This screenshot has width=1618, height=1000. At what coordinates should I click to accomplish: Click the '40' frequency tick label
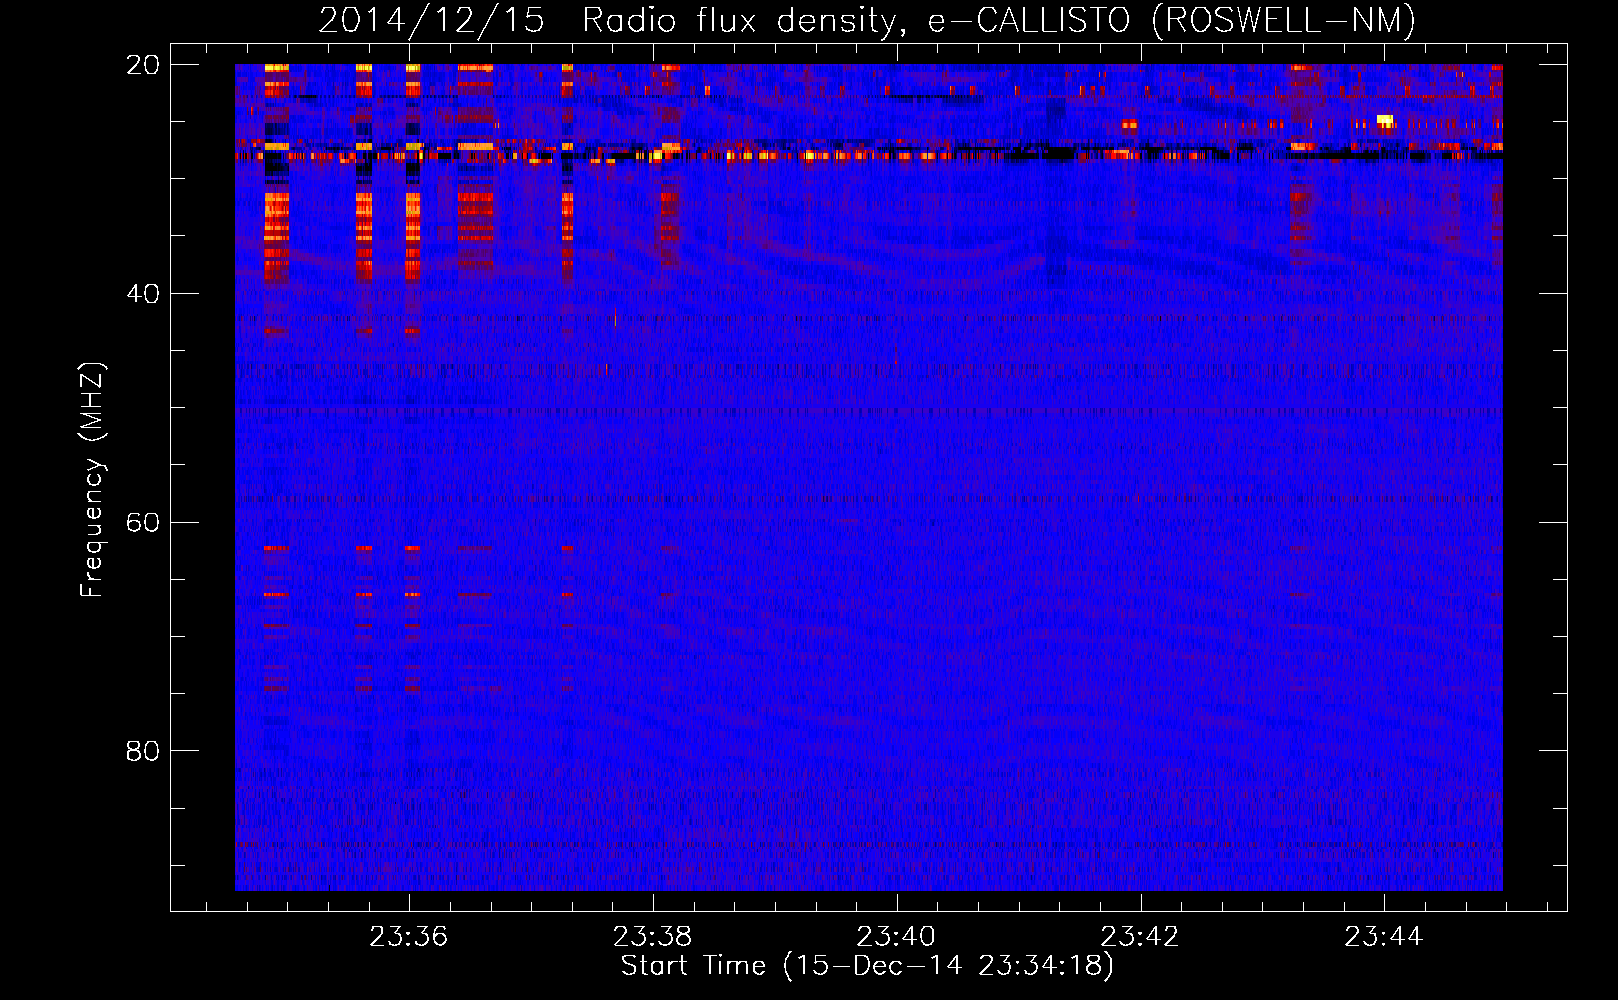click(x=143, y=294)
